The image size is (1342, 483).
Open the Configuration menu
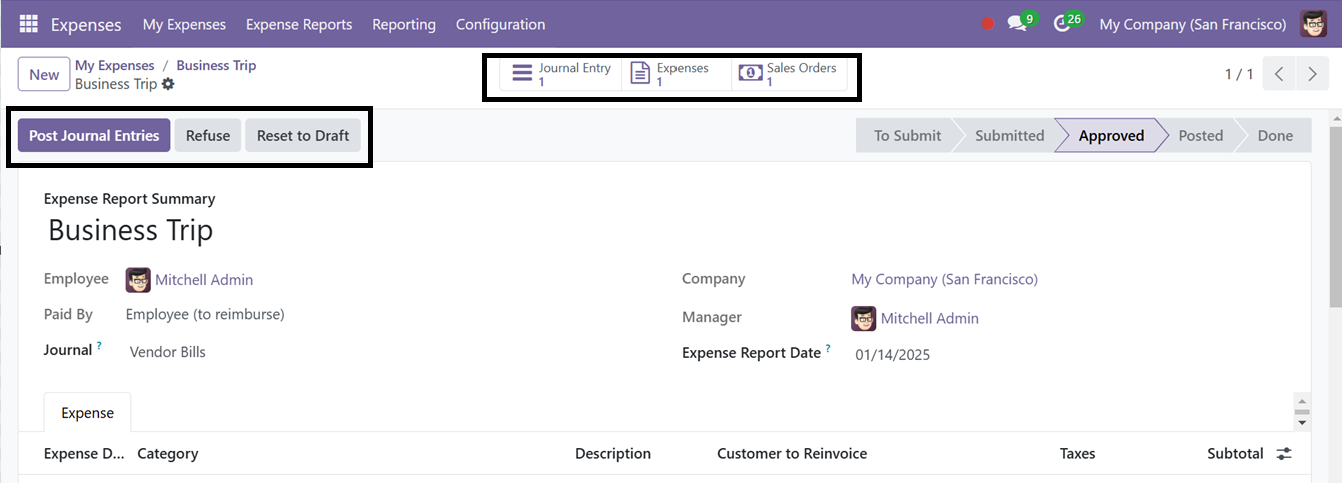click(x=500, y=24)
